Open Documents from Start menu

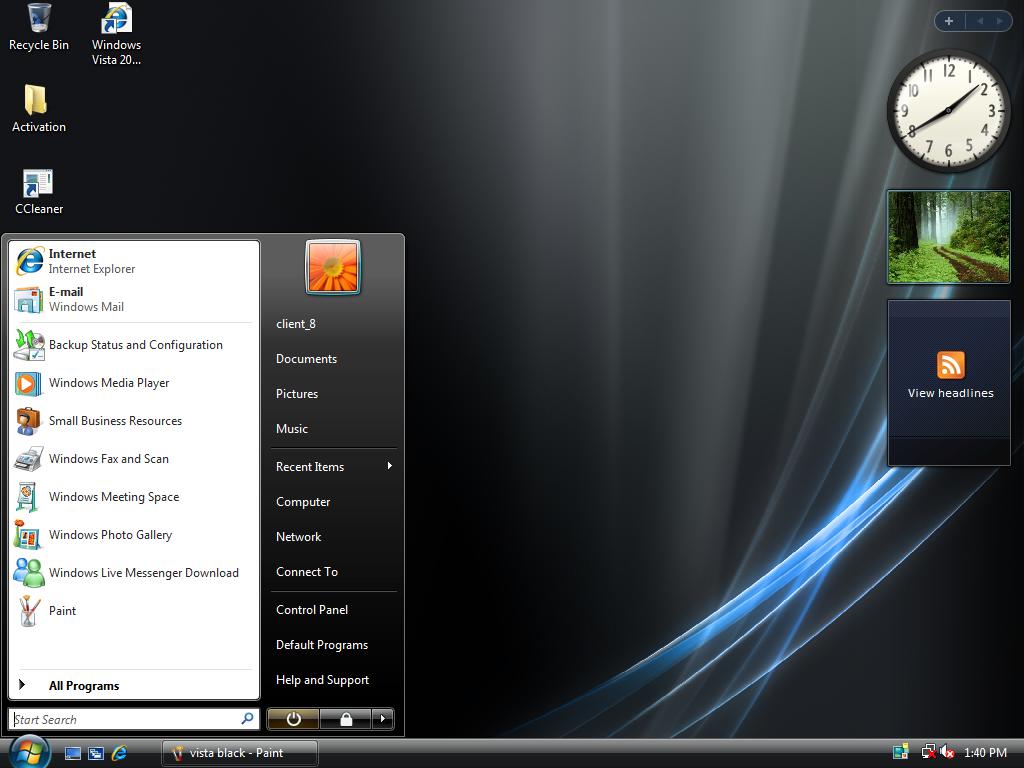[x=306, y=359]
